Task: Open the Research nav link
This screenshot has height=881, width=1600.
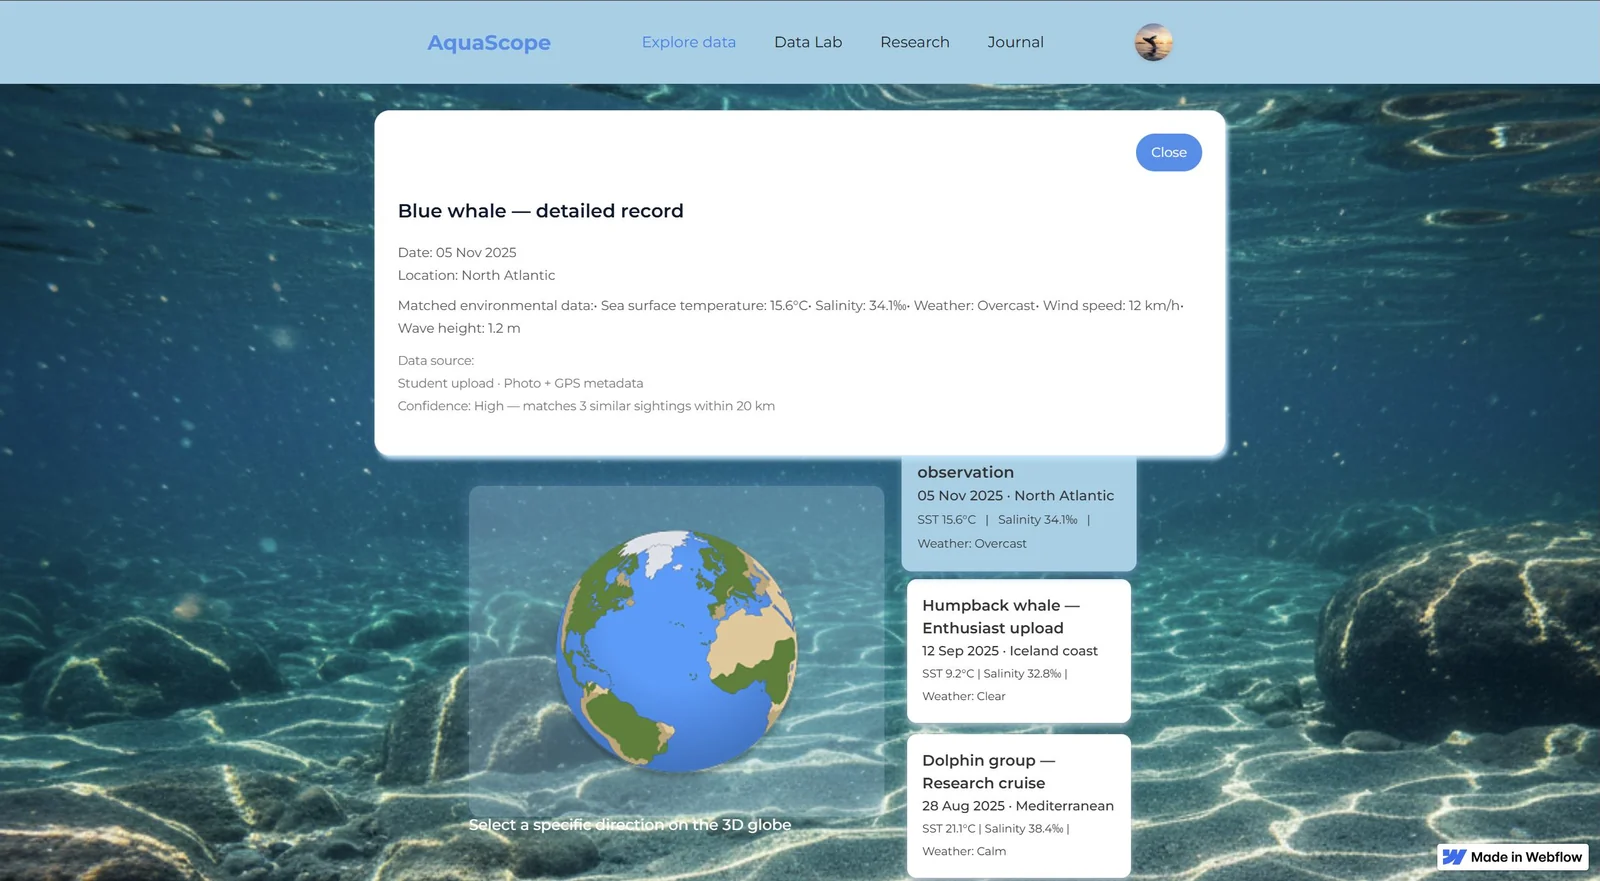Action: click(x=915, y=42)
